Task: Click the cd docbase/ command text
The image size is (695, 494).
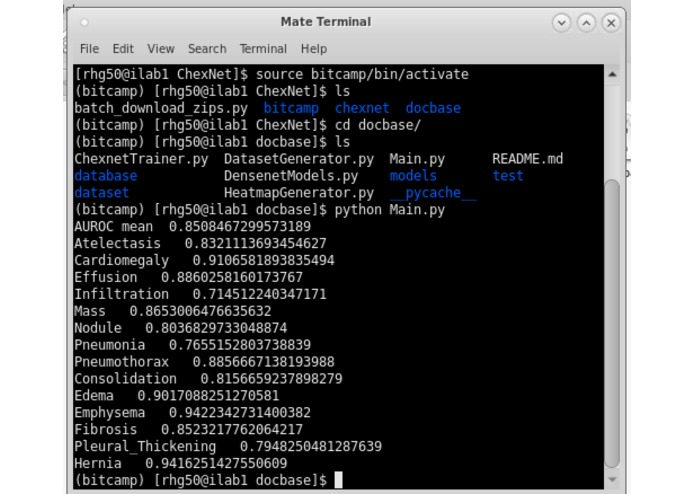Action: coord(377,125)
